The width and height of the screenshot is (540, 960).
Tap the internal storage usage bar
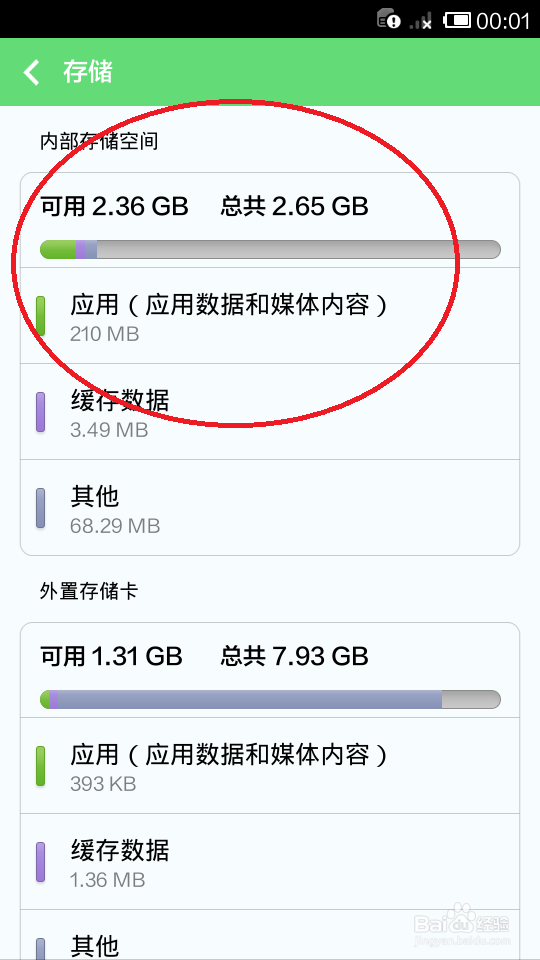pos(270,249)
